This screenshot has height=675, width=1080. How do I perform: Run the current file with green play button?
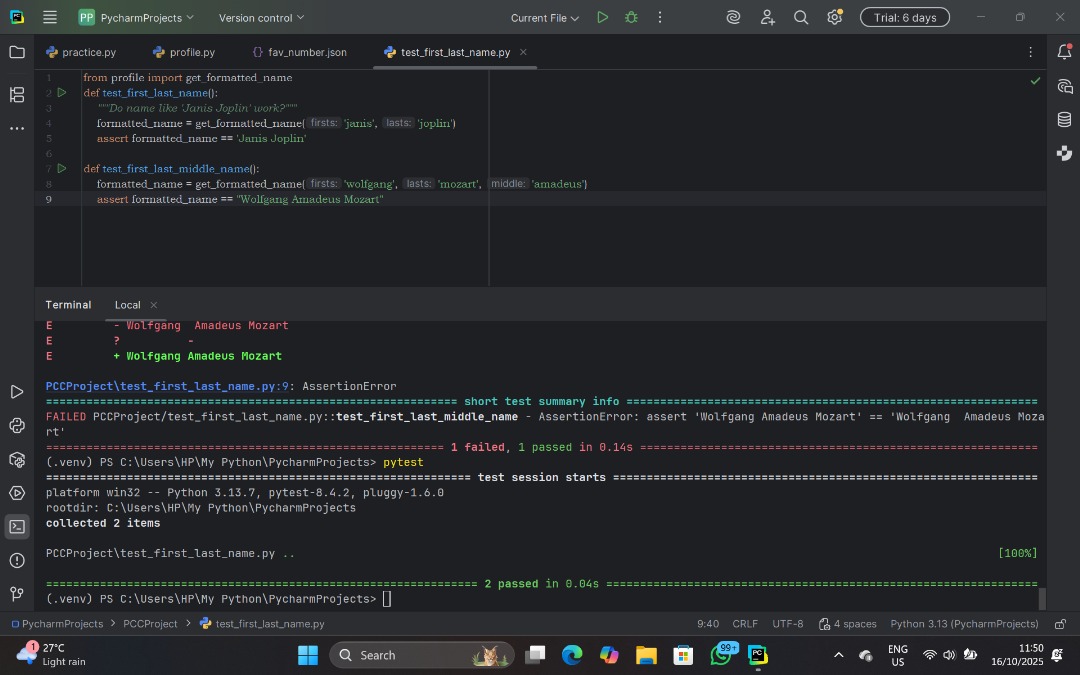(x=603, y=17)
